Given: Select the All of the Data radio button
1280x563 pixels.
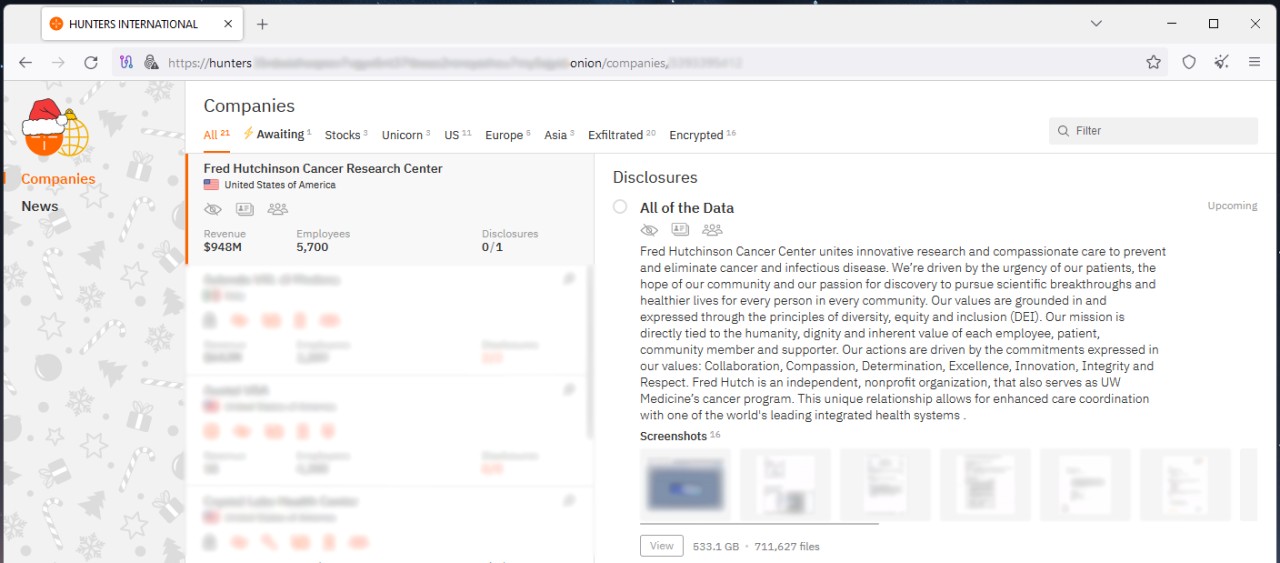Looking at the screenshot, I should click(x=620, y=207).
